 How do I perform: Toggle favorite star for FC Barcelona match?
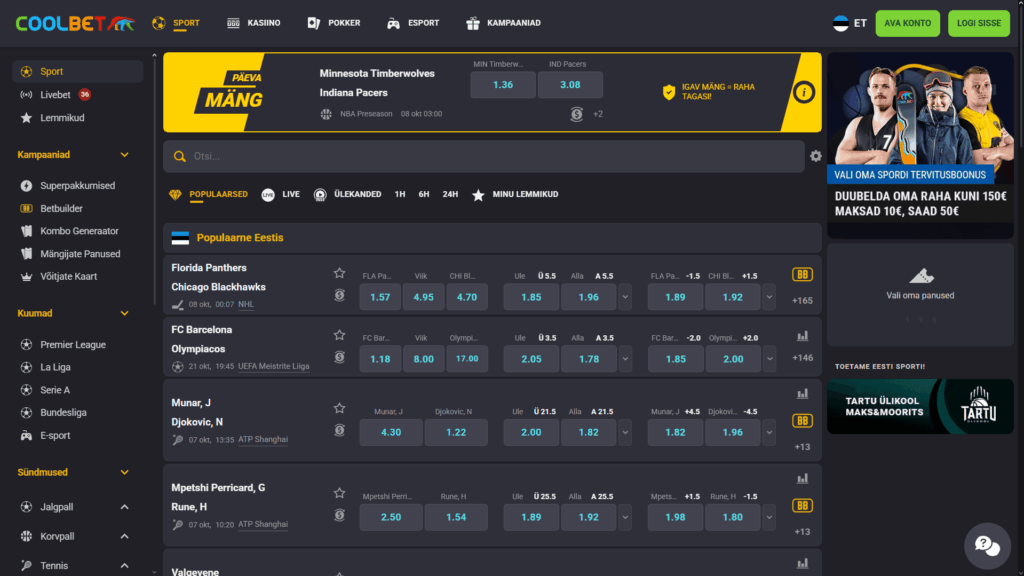[x=339, y=335]
